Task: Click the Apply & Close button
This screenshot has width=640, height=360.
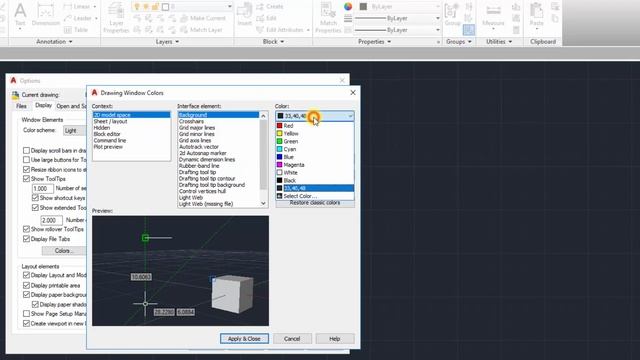Action: pyautogui.click(x=244, y=339)
